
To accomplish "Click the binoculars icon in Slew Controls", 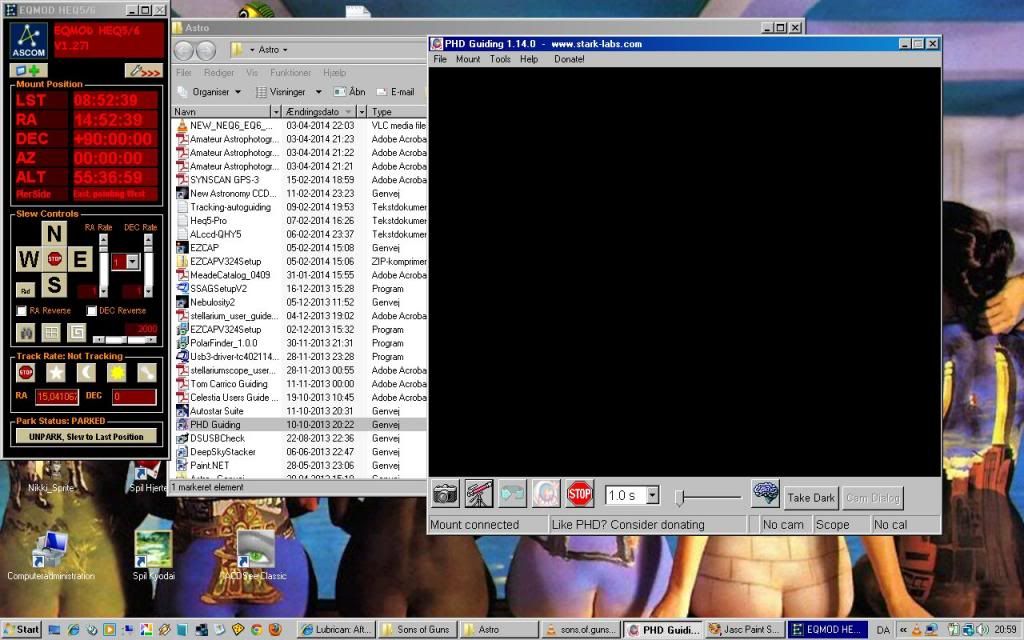I will (25, 332).
